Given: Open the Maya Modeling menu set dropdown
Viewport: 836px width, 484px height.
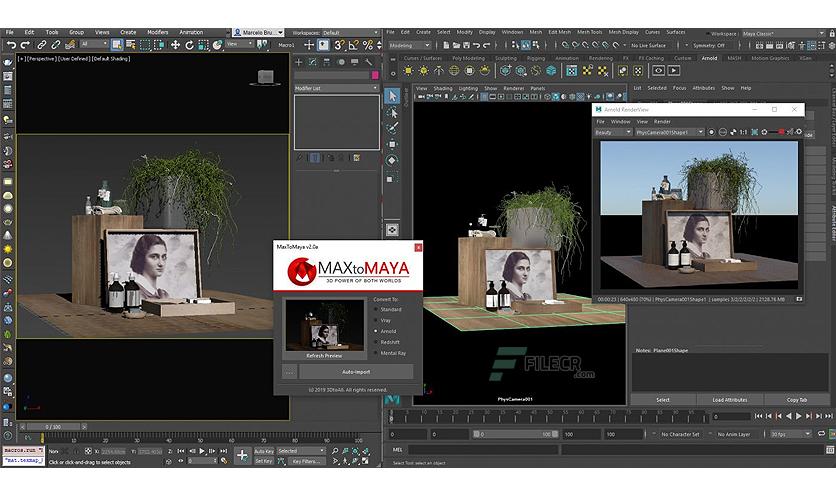Looking at the screenshot, I should [x=409, y=45].
